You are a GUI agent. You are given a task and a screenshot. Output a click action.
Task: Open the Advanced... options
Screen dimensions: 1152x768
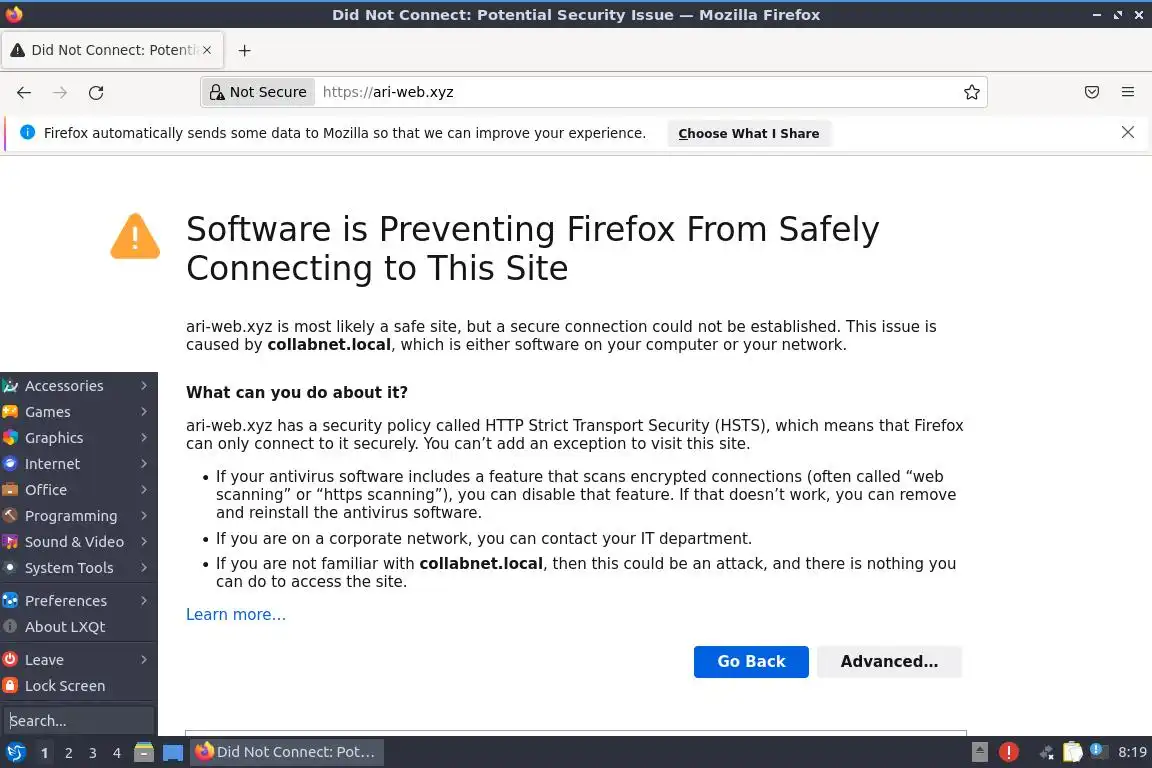889,661
